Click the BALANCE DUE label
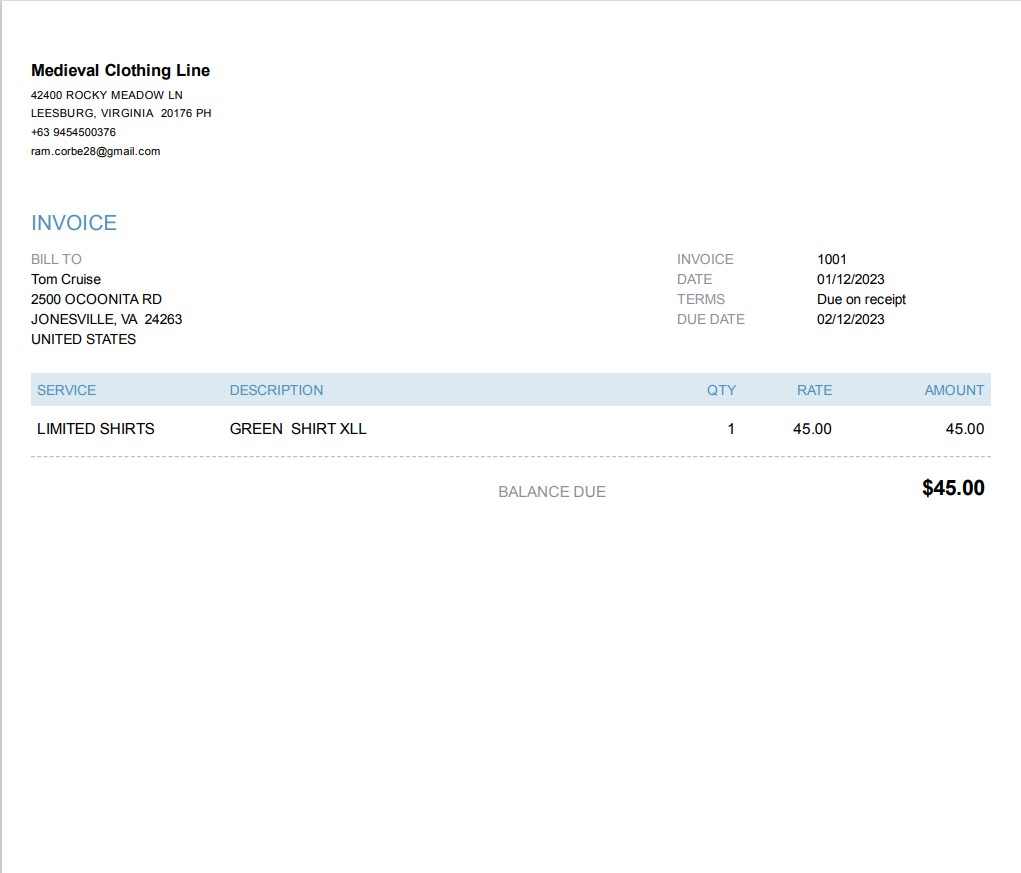The height and width of the screenshot is (873, 1021). tap(552, 492)
